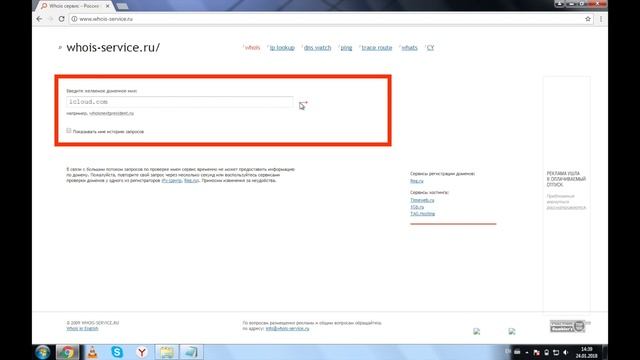Open the whois navigation item
Screen dimensions: 640x360
[252, 48]
